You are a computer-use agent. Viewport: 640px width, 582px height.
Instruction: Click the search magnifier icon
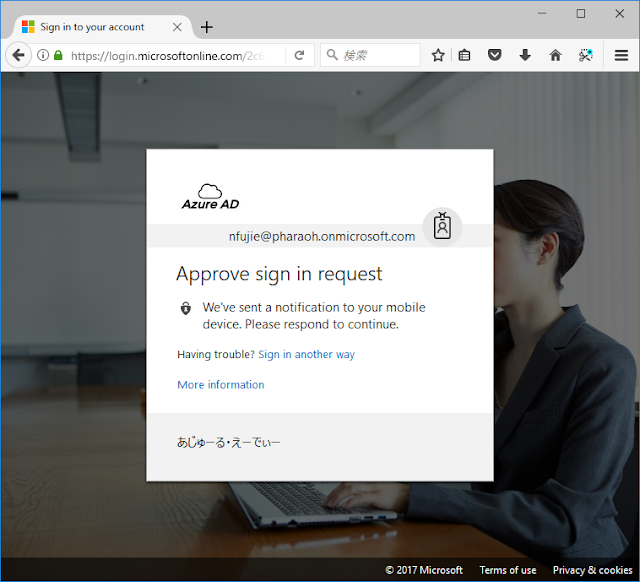[x=332, y=55]
